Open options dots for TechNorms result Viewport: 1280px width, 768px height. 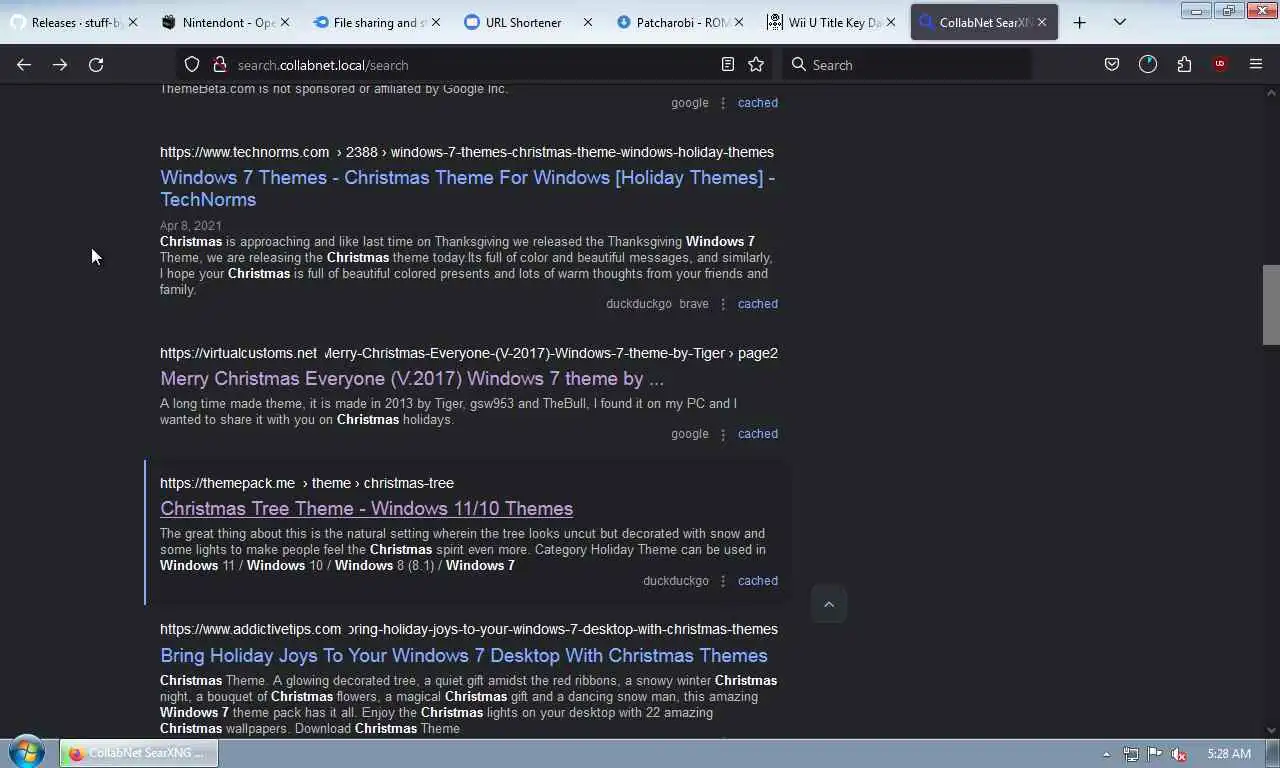(x=723, y=304)
